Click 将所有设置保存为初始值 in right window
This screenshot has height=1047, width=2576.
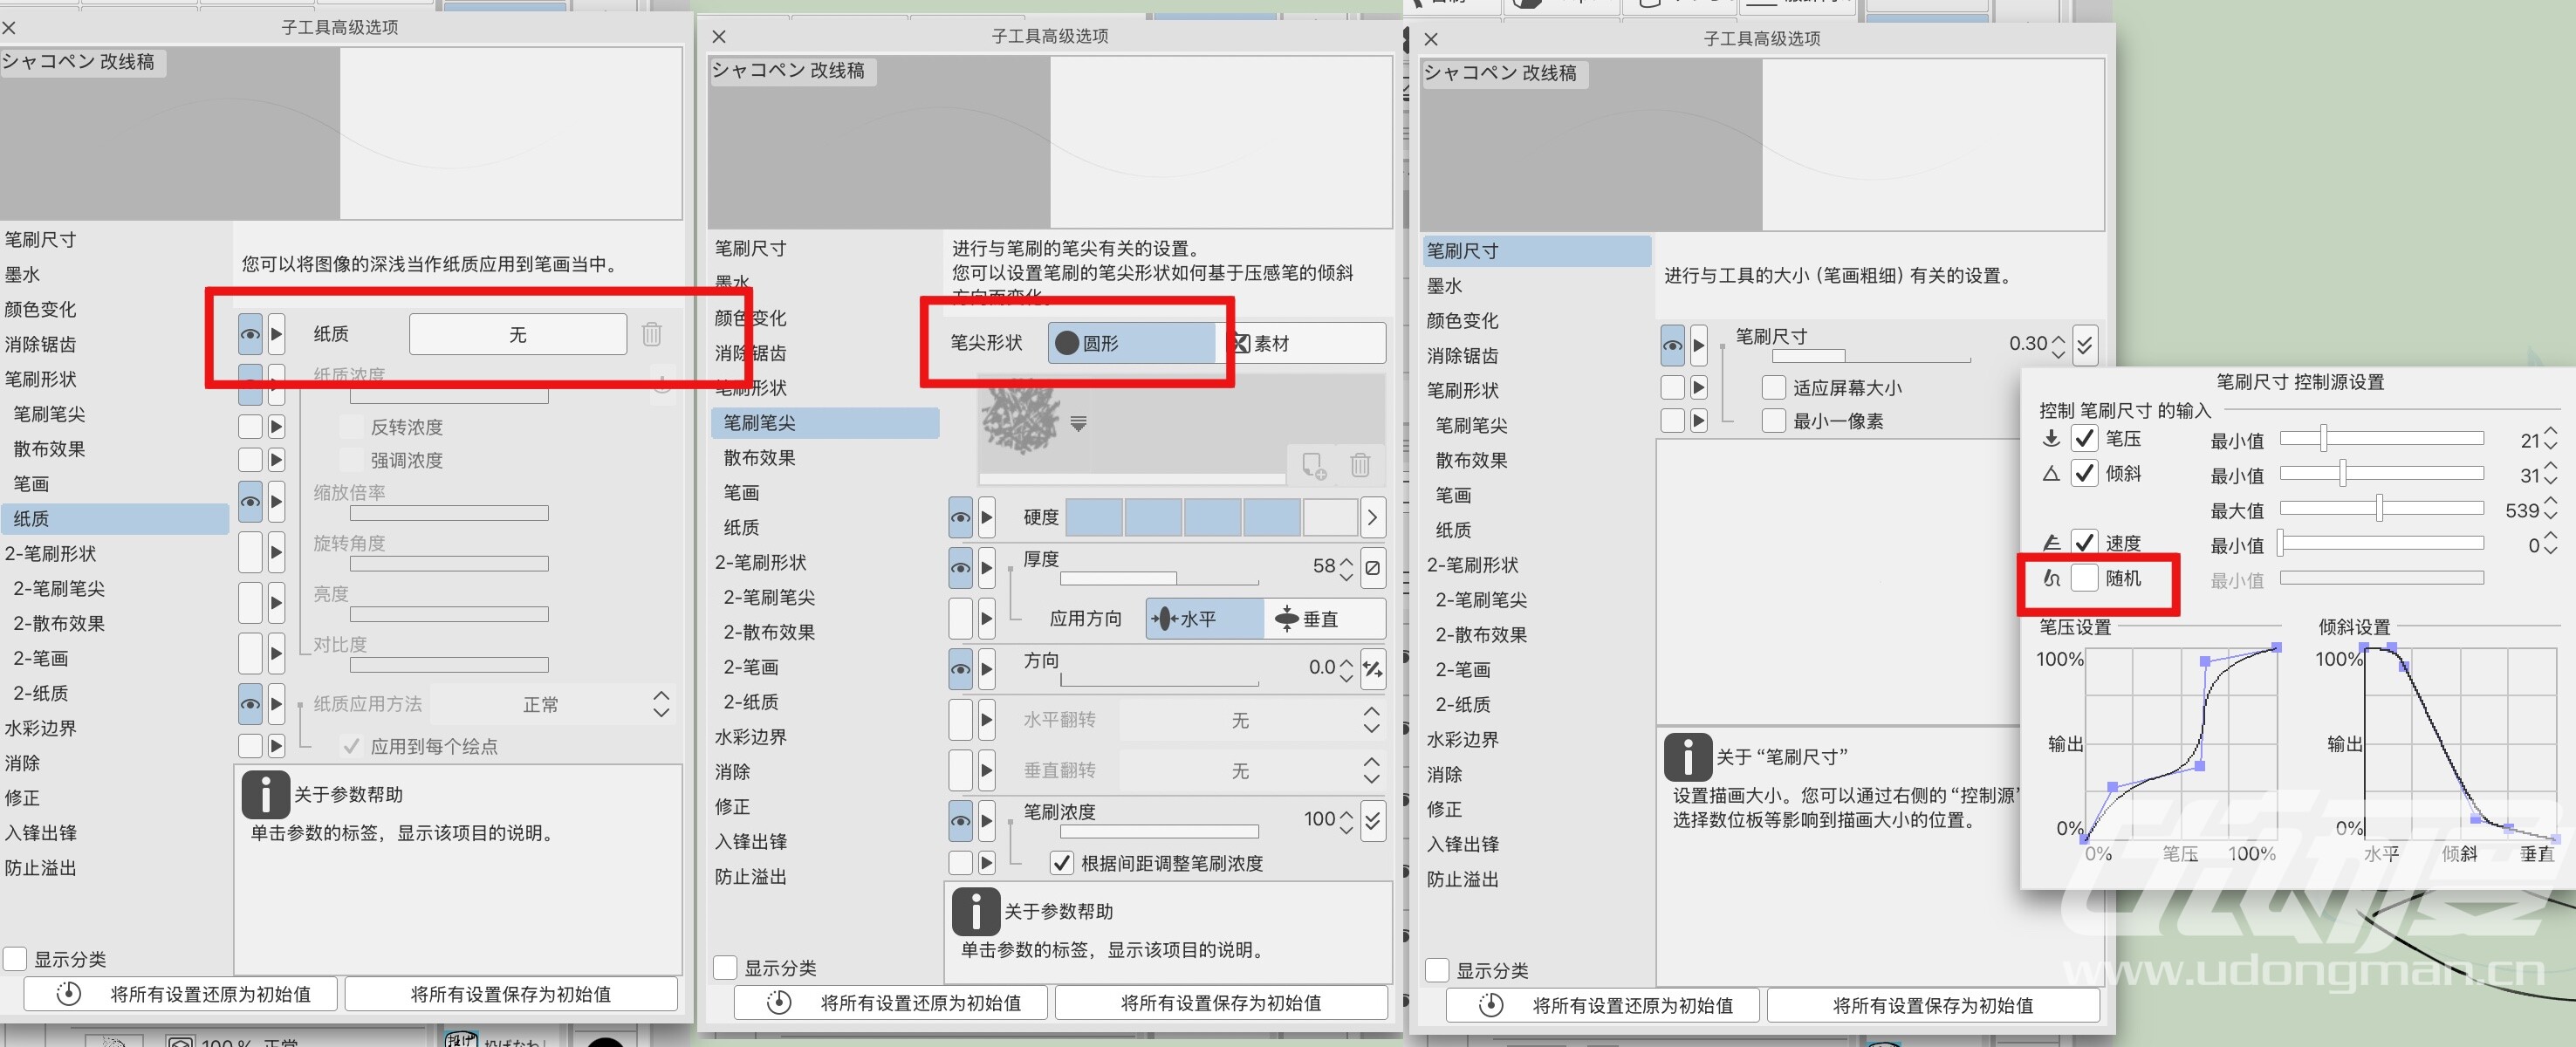tap(1933, 1005)
